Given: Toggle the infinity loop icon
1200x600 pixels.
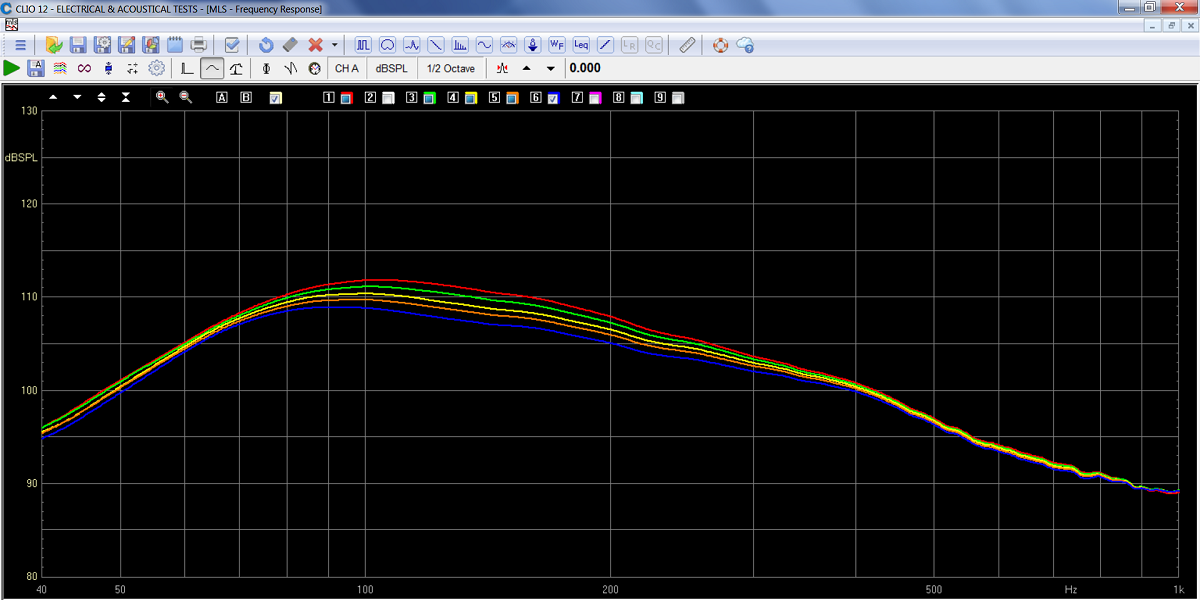Looking at the screenshot, I should pos(84,68).
